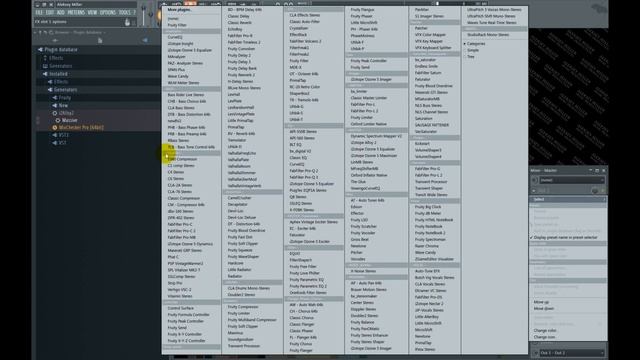Select the Tree view option
The width and height of the screenshot is (640, 360).
[471, 57]
